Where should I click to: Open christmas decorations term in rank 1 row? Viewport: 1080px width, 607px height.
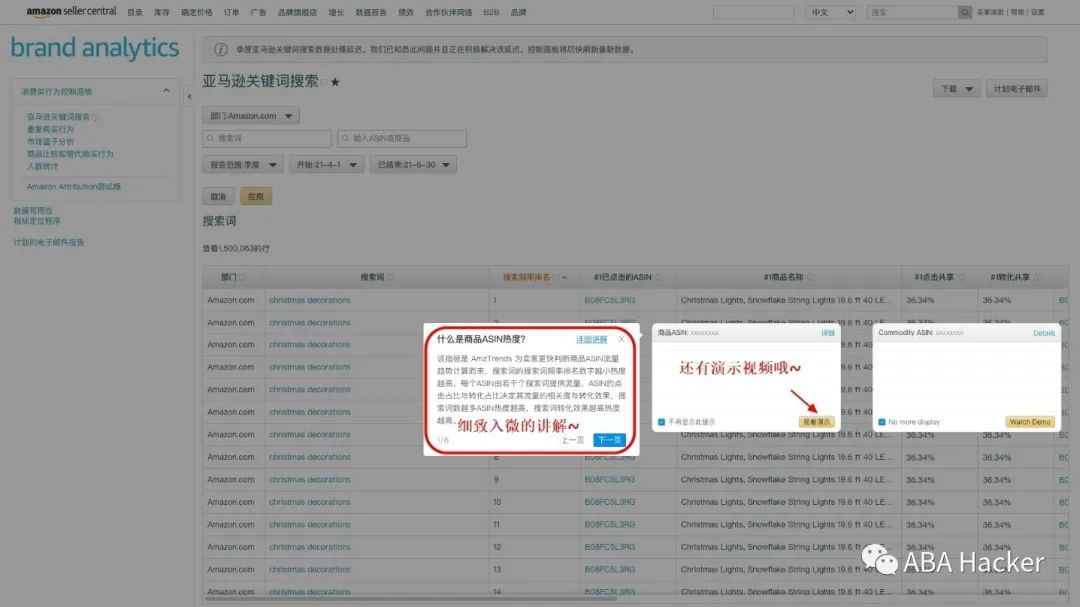point(309,300)
